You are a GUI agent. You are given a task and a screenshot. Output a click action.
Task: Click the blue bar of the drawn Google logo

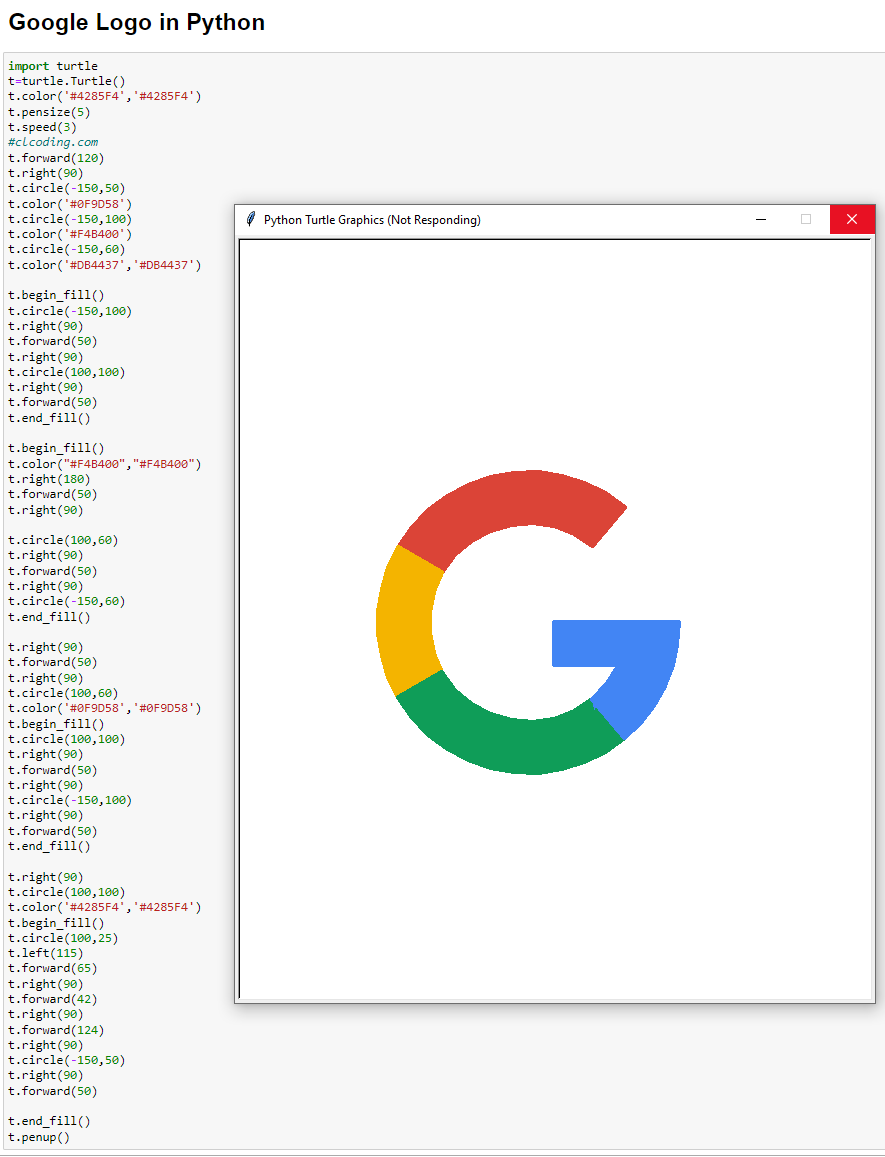[x=616, y=642]
